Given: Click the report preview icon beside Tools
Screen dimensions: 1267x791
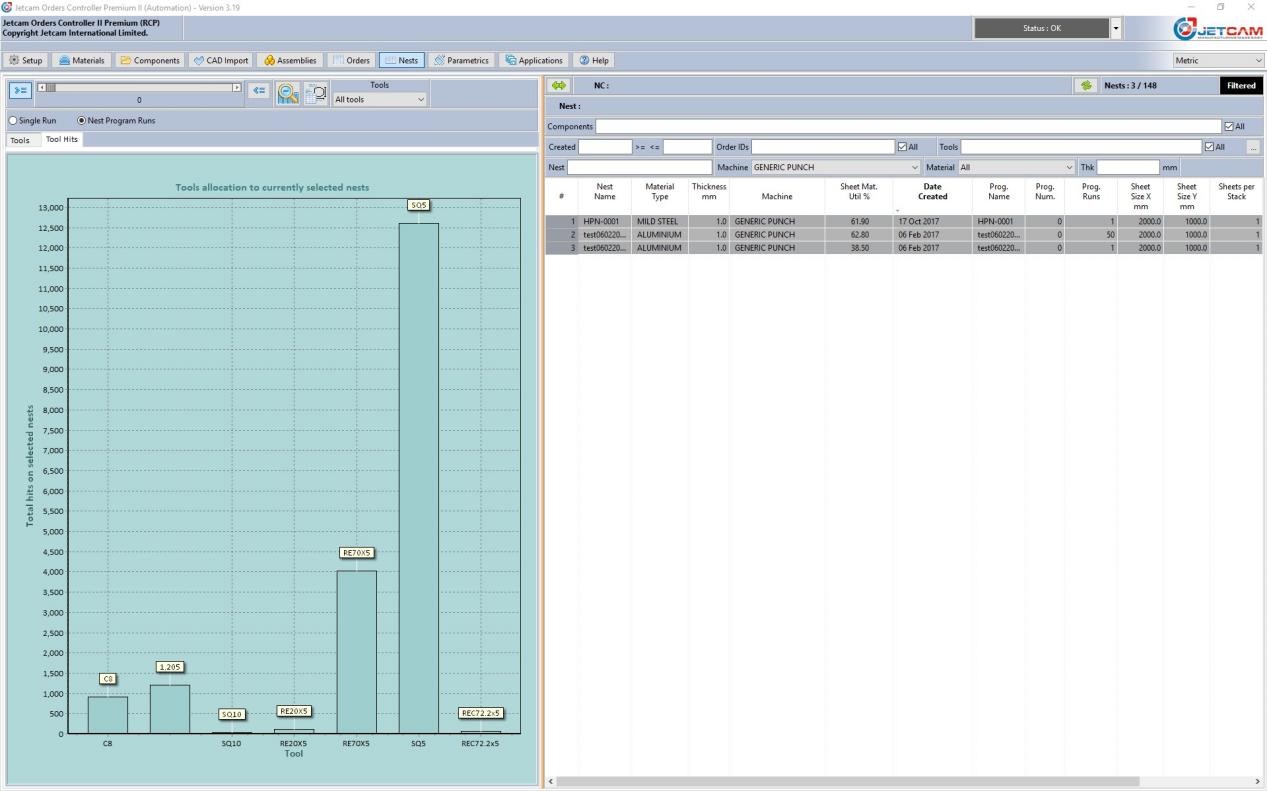Looking at the screenshot, I should 316,92.
